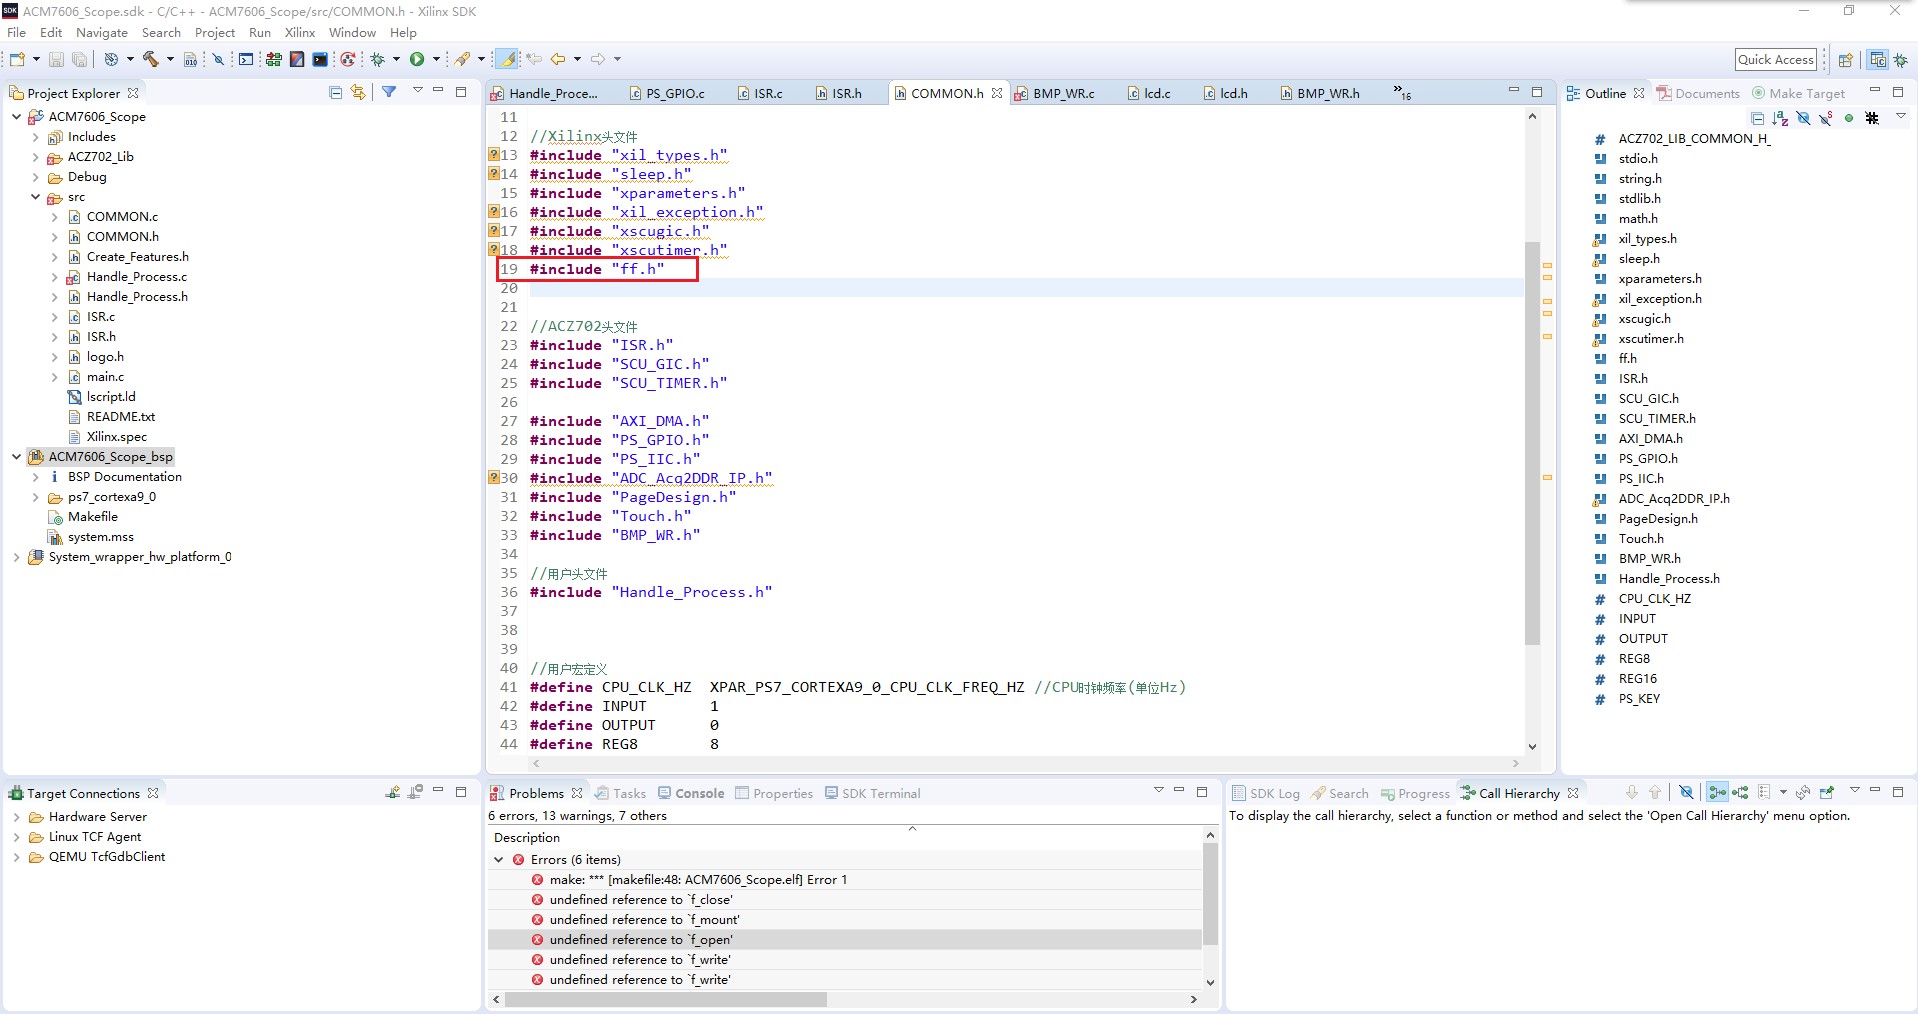Click the Build hammer icon
Viewport: 1918px width, 1014px height.
[151, 60]
